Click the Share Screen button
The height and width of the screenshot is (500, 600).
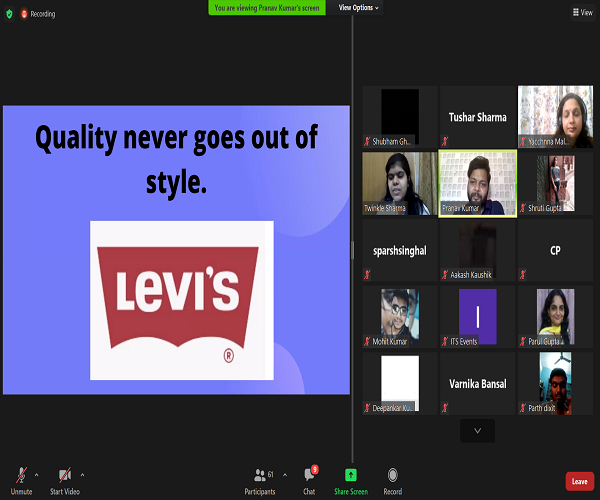point(351,482)
